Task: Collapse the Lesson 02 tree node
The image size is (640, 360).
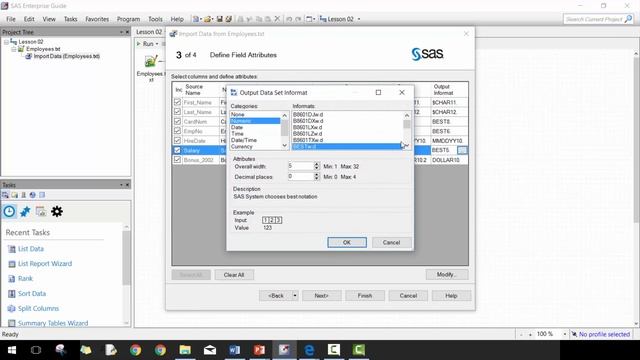Action: pyautogui.click(x=6, y=42)
